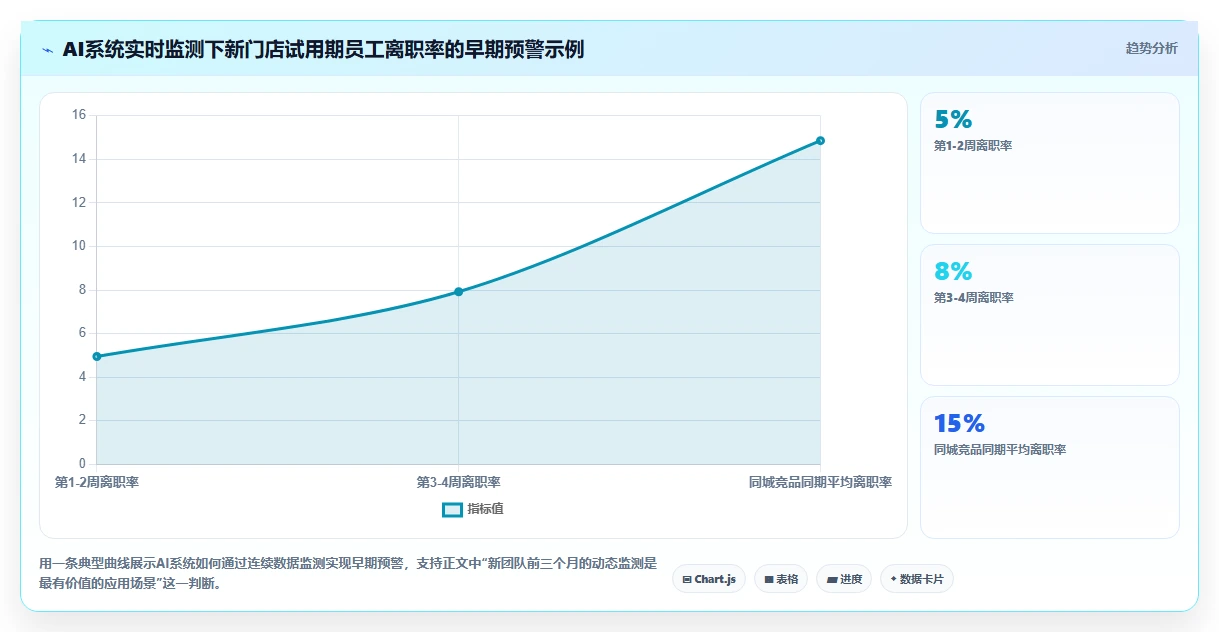This screenshot has height=632, width=1219.
Task: Click the x-axis label 第1-2周离职率
Action: pos(97,482)
